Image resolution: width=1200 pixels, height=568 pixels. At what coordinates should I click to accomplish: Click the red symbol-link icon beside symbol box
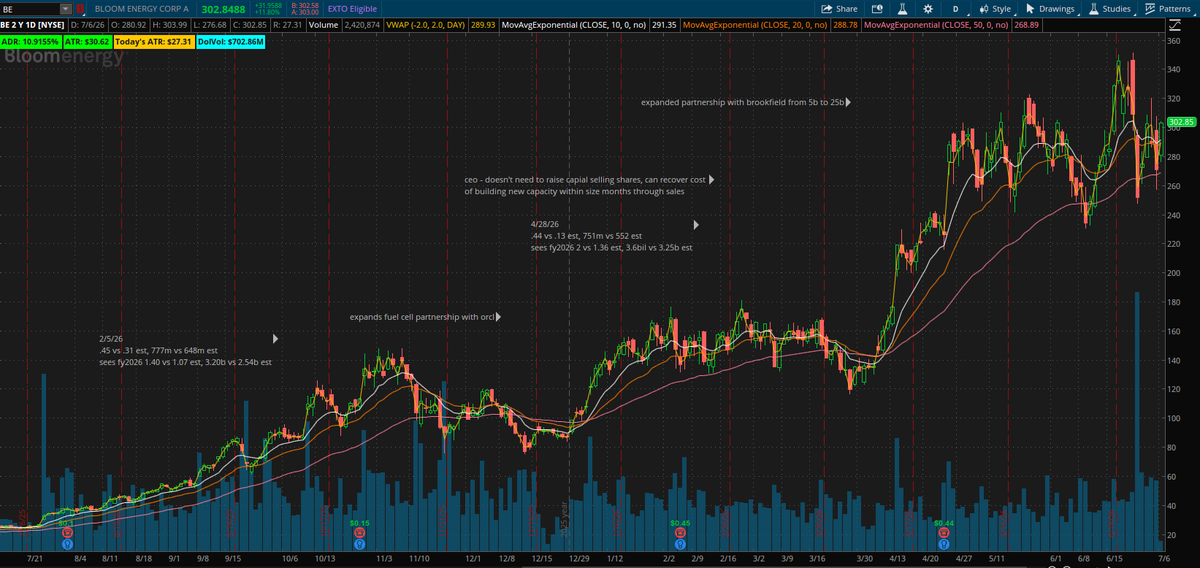point(81,8)
